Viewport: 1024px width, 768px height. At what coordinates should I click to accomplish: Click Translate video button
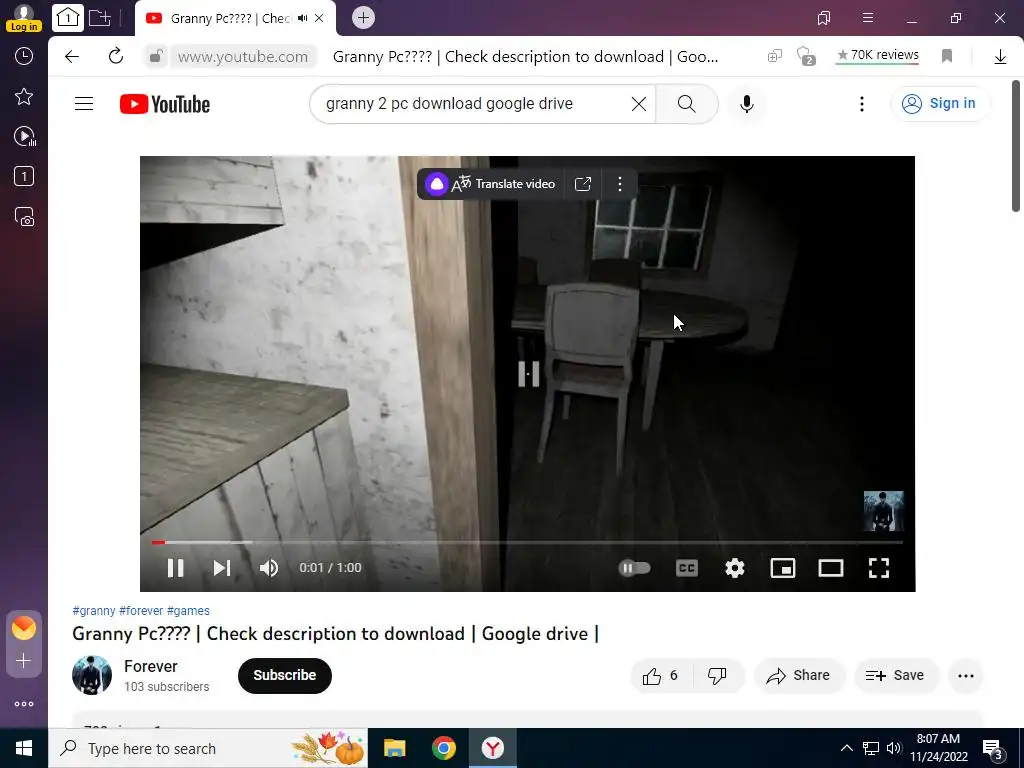coord(490,184)
